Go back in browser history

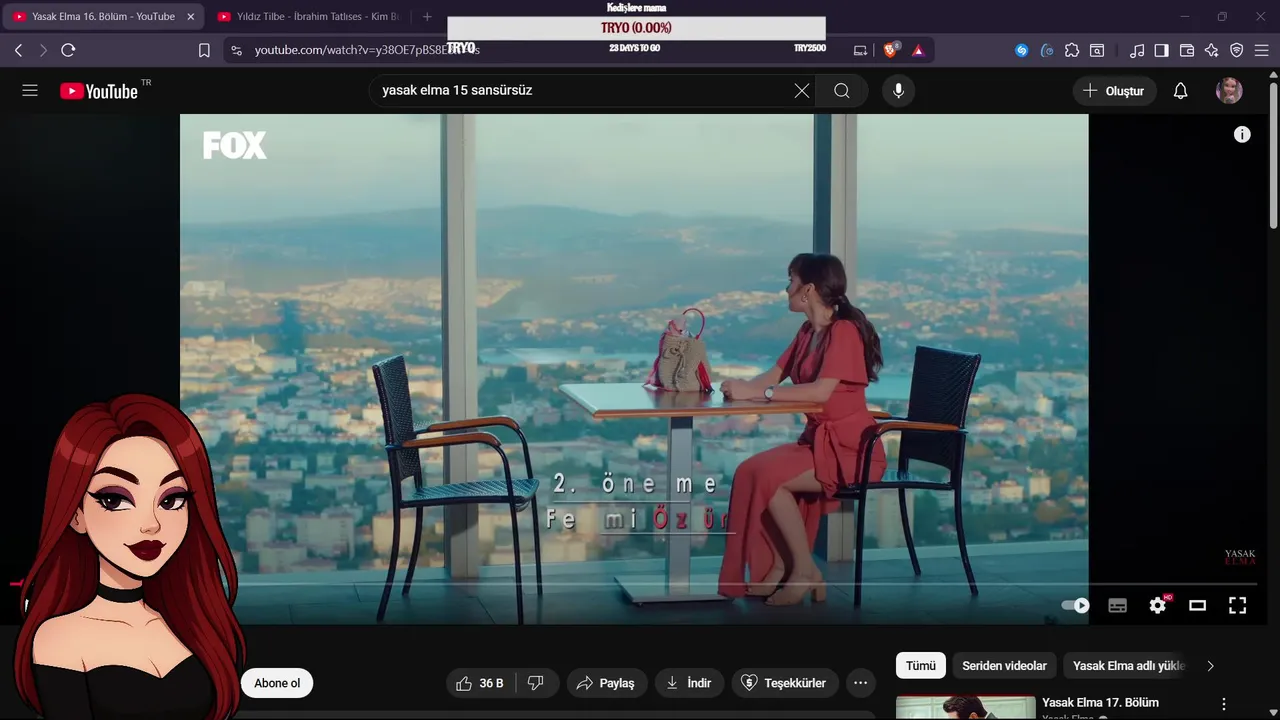18,50
